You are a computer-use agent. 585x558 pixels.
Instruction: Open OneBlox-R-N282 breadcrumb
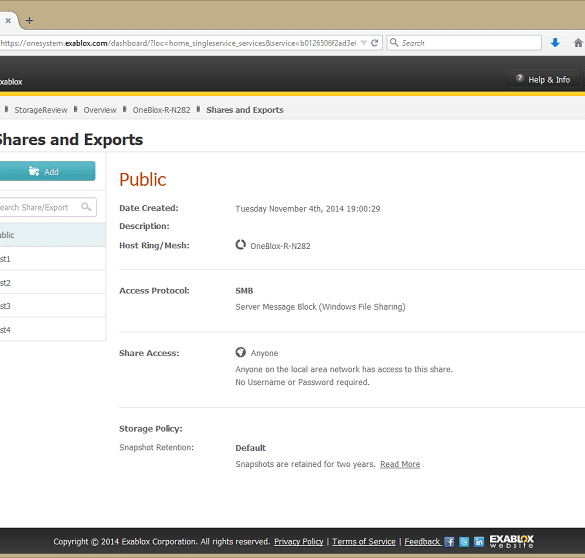[x=162, y=110]
